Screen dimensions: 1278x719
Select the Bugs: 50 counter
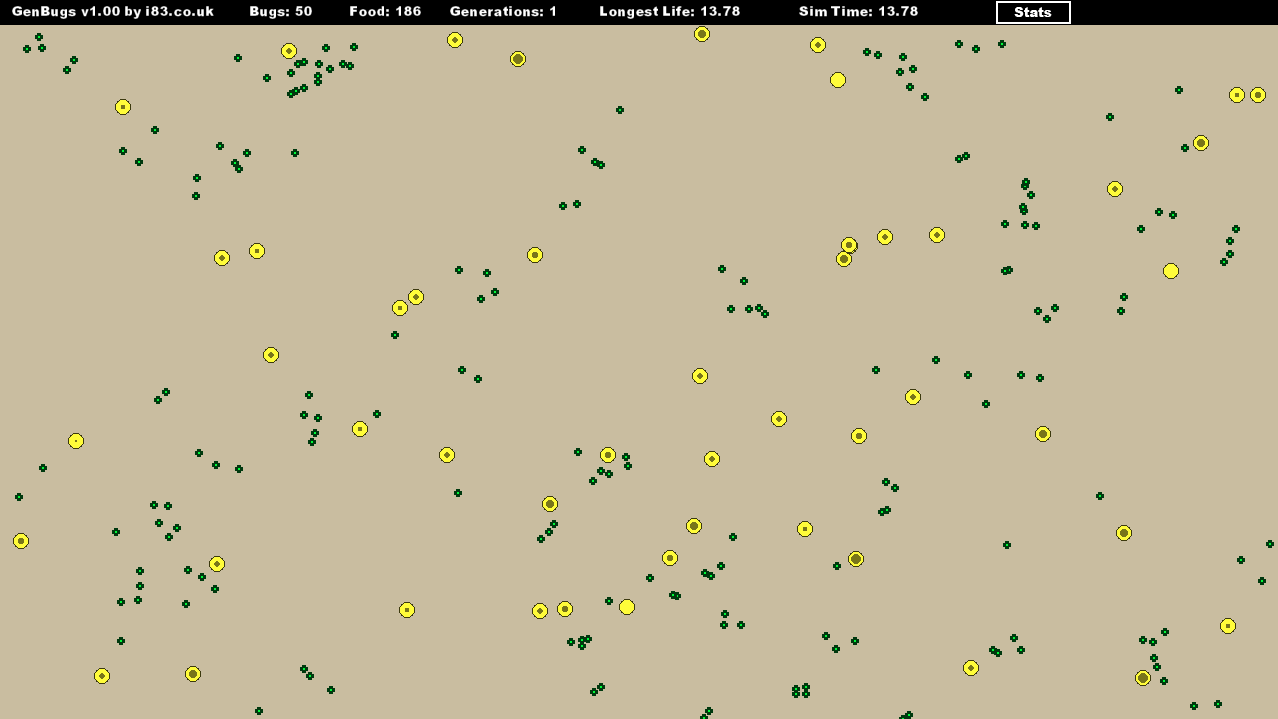(x=278, y=12)
